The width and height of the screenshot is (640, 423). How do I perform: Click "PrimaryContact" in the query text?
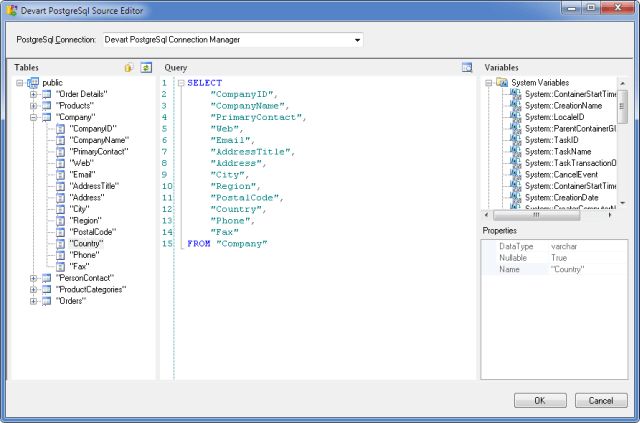256,117
